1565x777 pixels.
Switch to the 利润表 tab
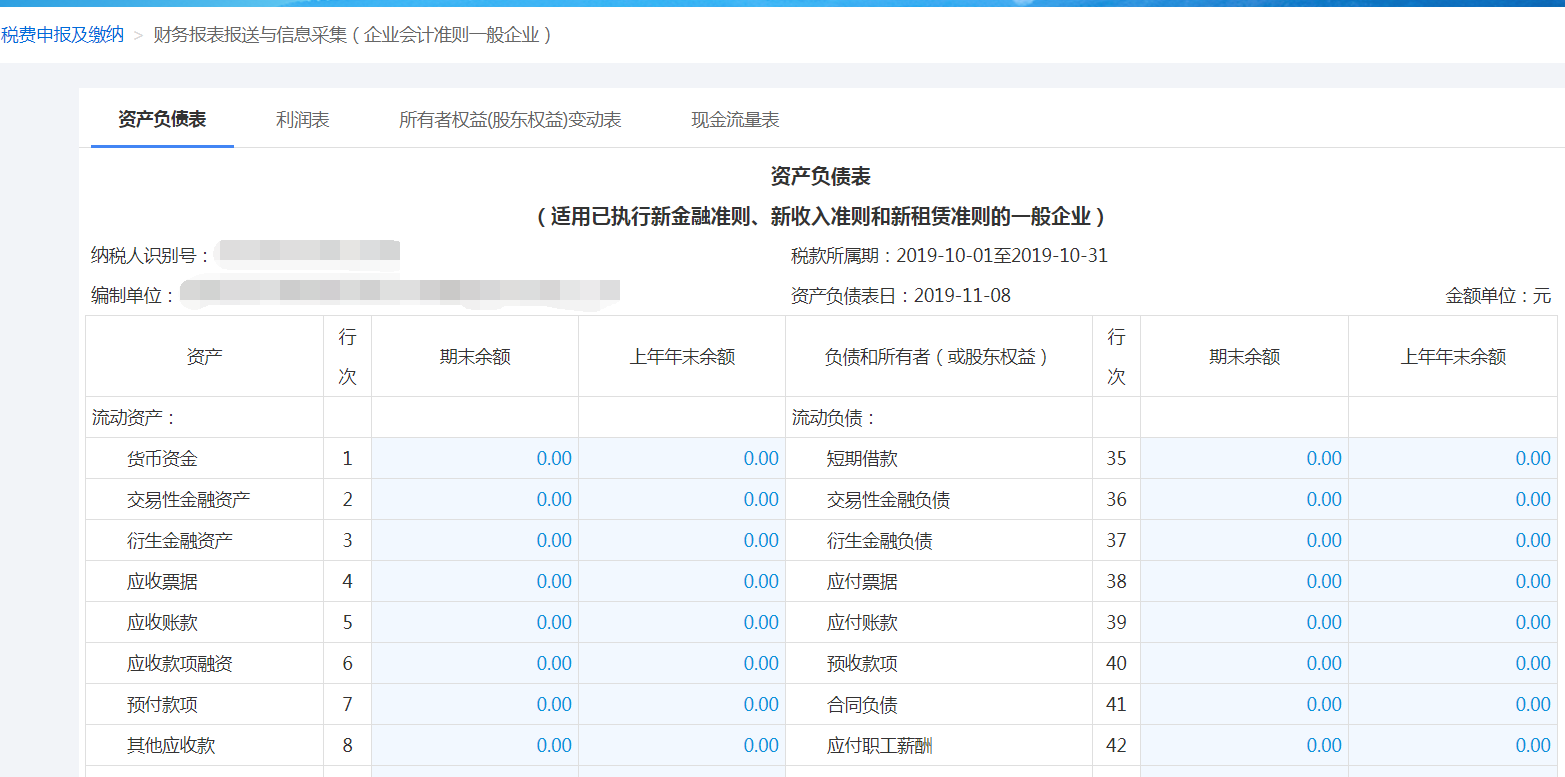tap(303, 120)
